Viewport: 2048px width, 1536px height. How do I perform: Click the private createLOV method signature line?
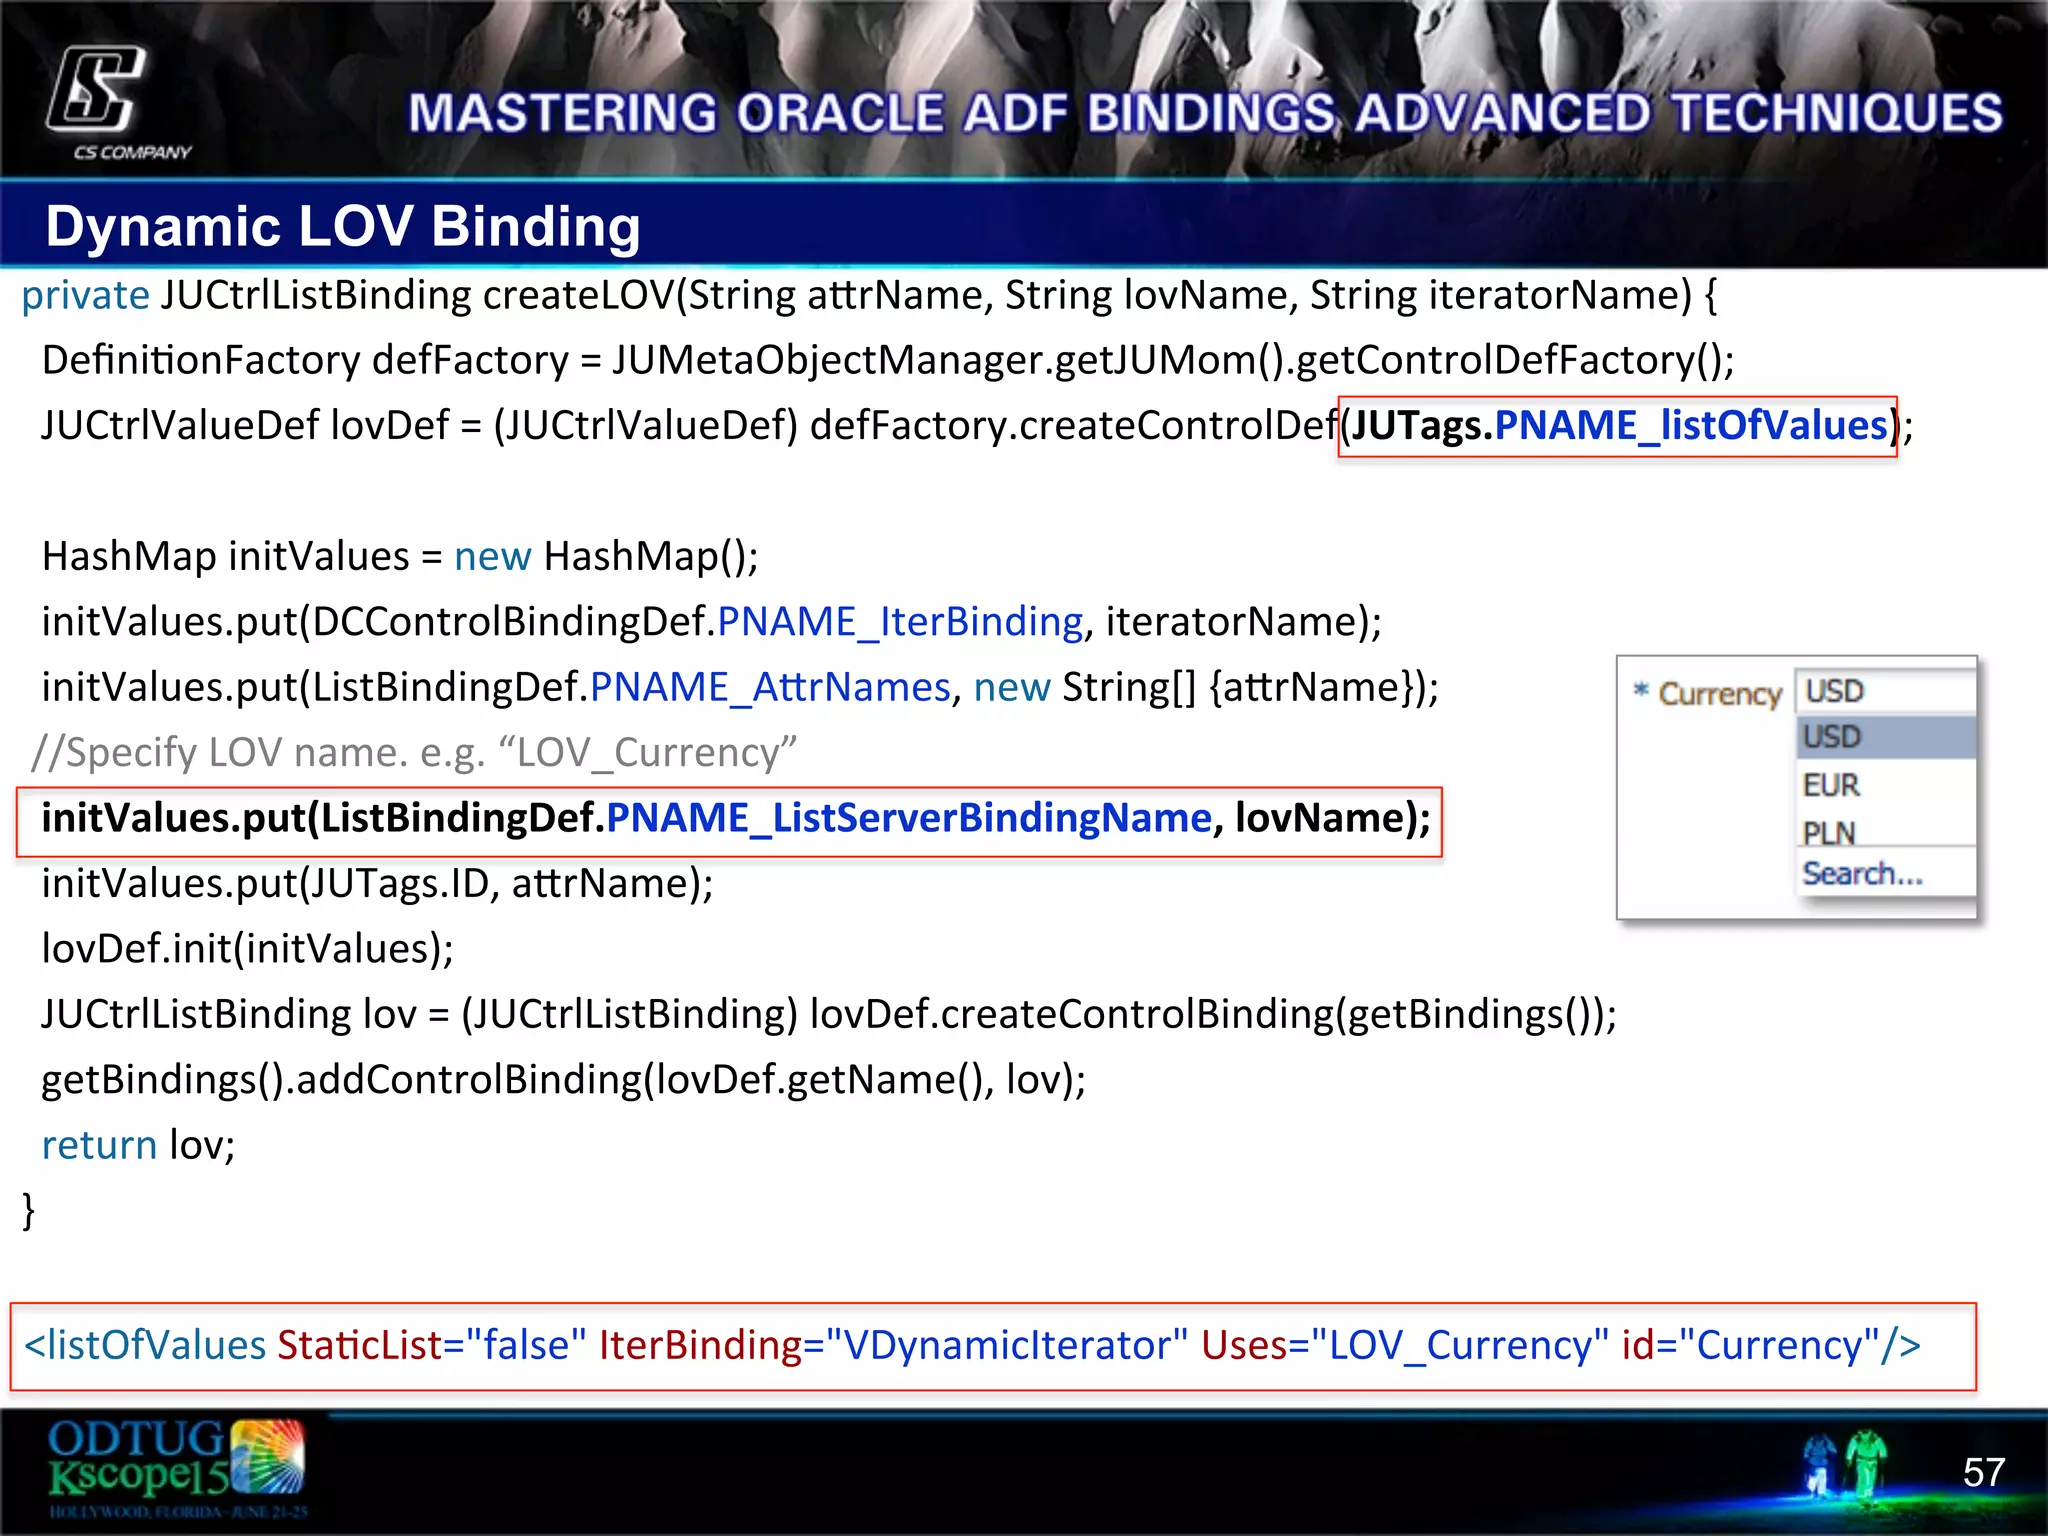(869, 296)
